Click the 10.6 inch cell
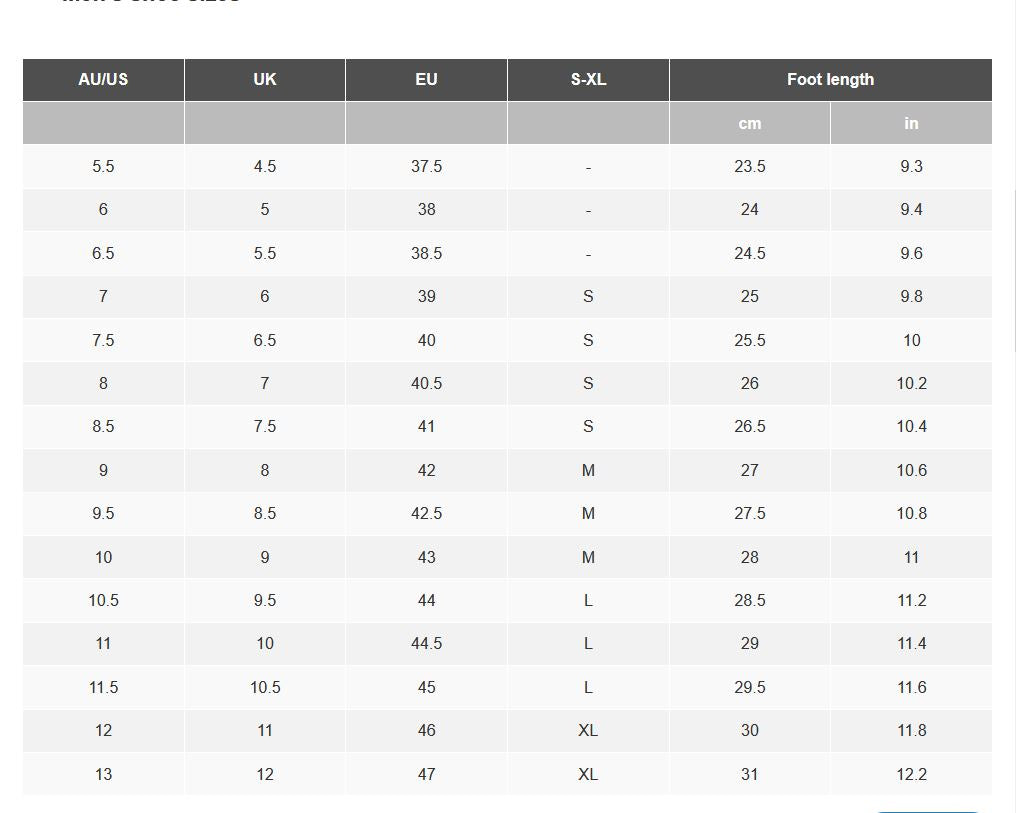Viewport: 1016px width, 813px height. (x=911, y=470)
